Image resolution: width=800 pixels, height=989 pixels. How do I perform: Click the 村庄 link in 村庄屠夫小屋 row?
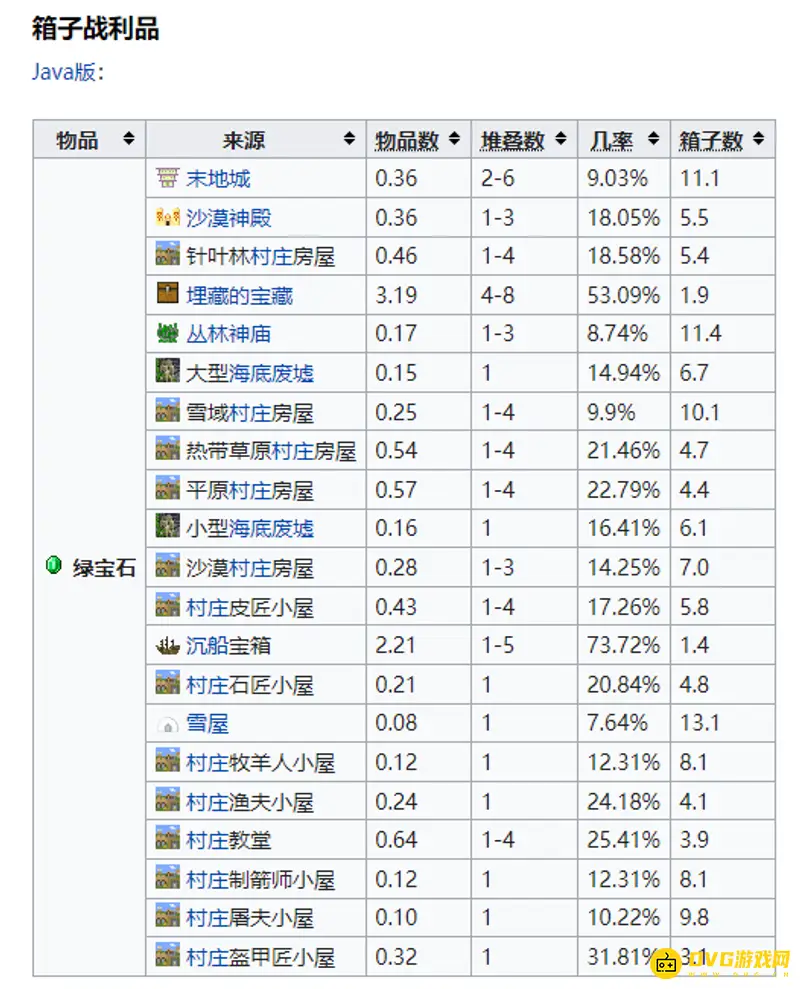(x=208, y=918)
